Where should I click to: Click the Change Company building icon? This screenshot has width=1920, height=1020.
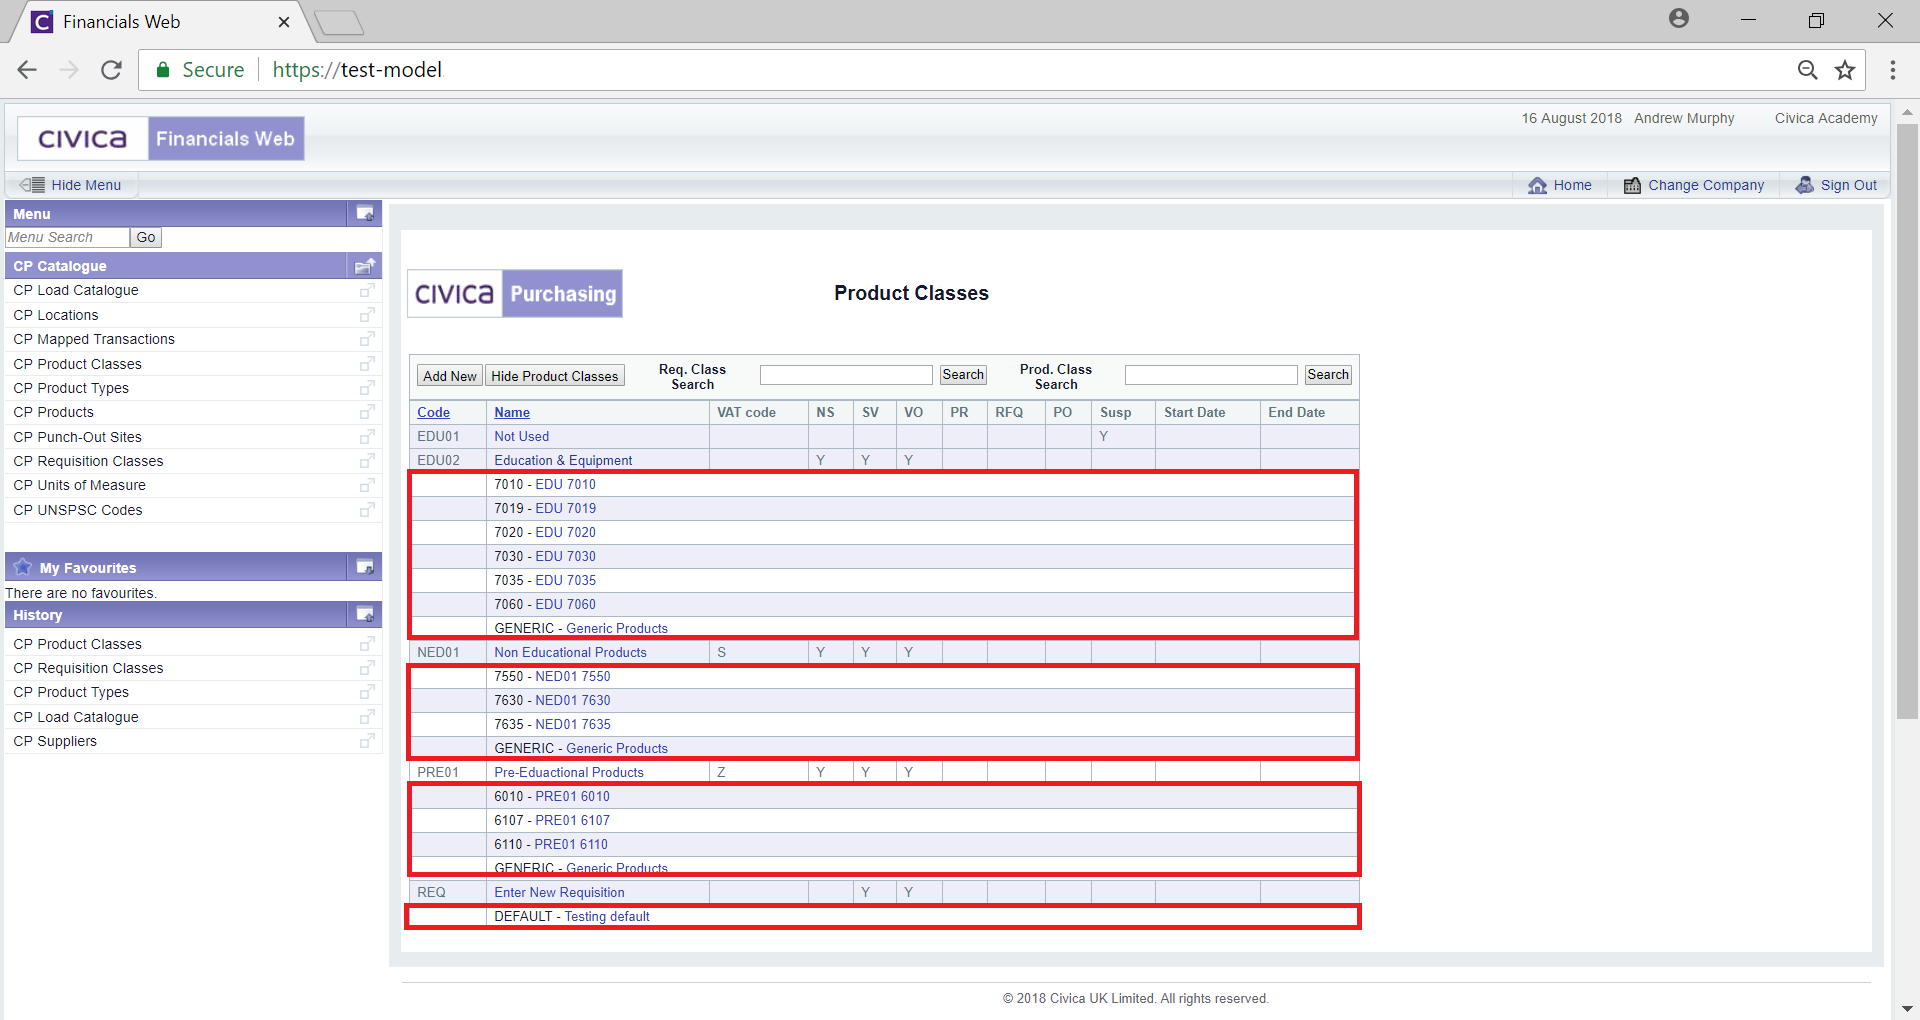tap(1632, 185)
